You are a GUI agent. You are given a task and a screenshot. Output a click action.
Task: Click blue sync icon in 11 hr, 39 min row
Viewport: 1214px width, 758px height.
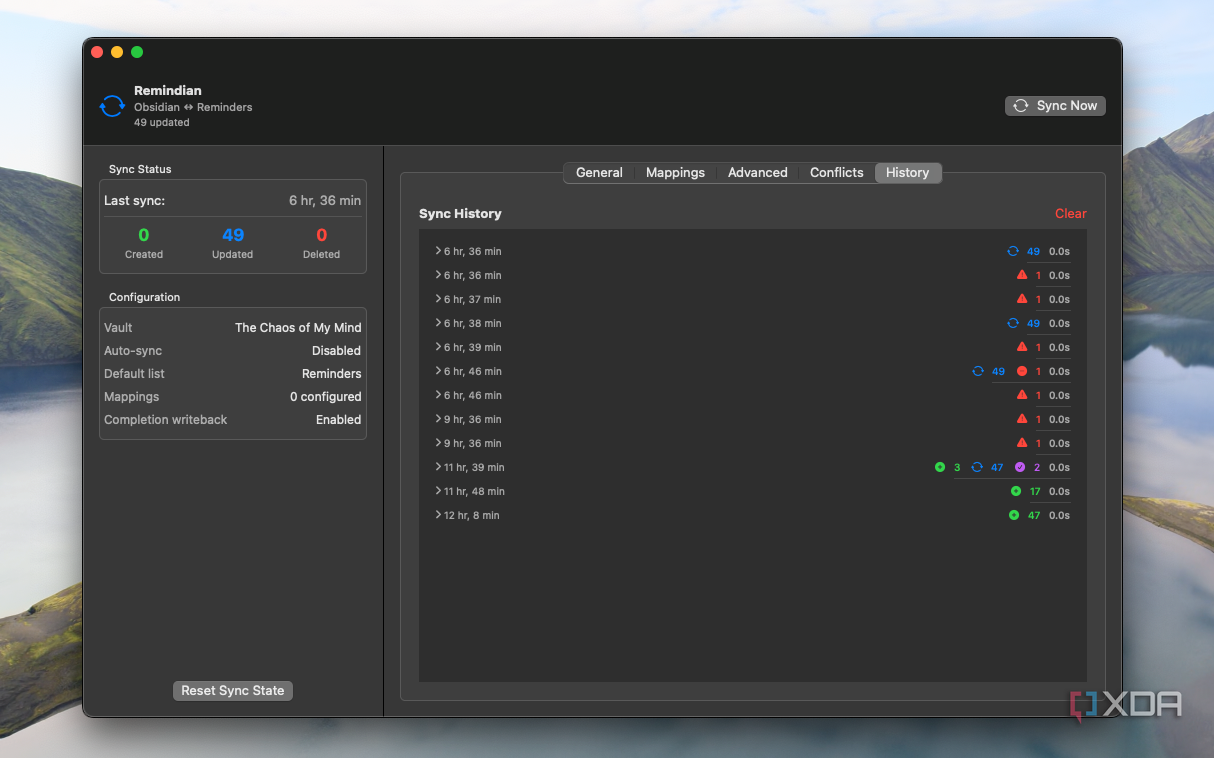point(977,467)
